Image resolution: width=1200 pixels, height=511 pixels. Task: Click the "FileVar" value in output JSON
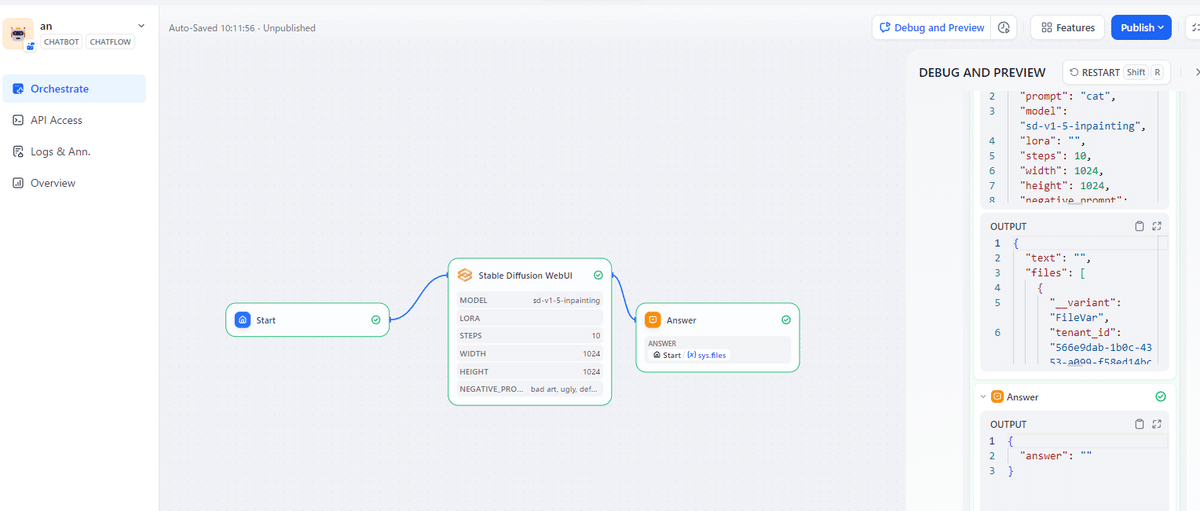(1078, 316)
